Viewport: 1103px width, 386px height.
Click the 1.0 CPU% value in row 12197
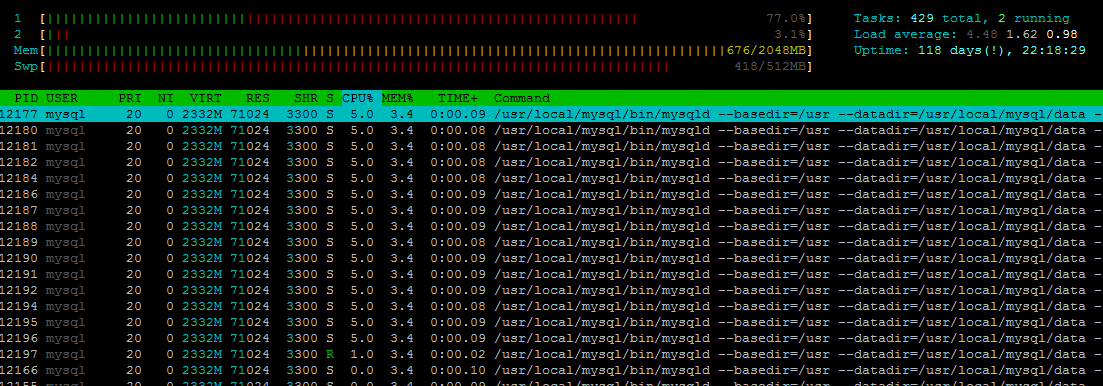coord(362,354)
